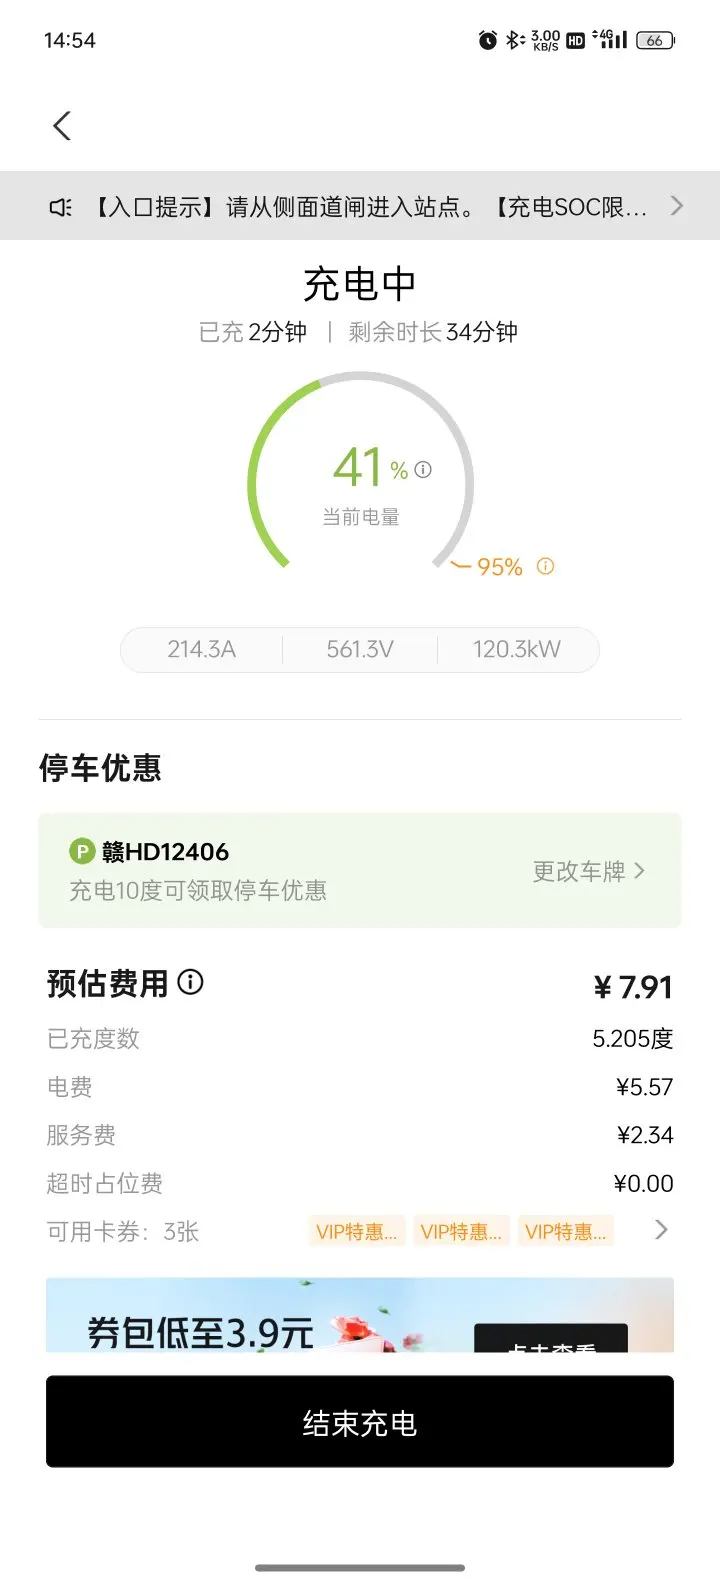Expand available coupons list chevron
The image size is (720, 1584).
660,1230
